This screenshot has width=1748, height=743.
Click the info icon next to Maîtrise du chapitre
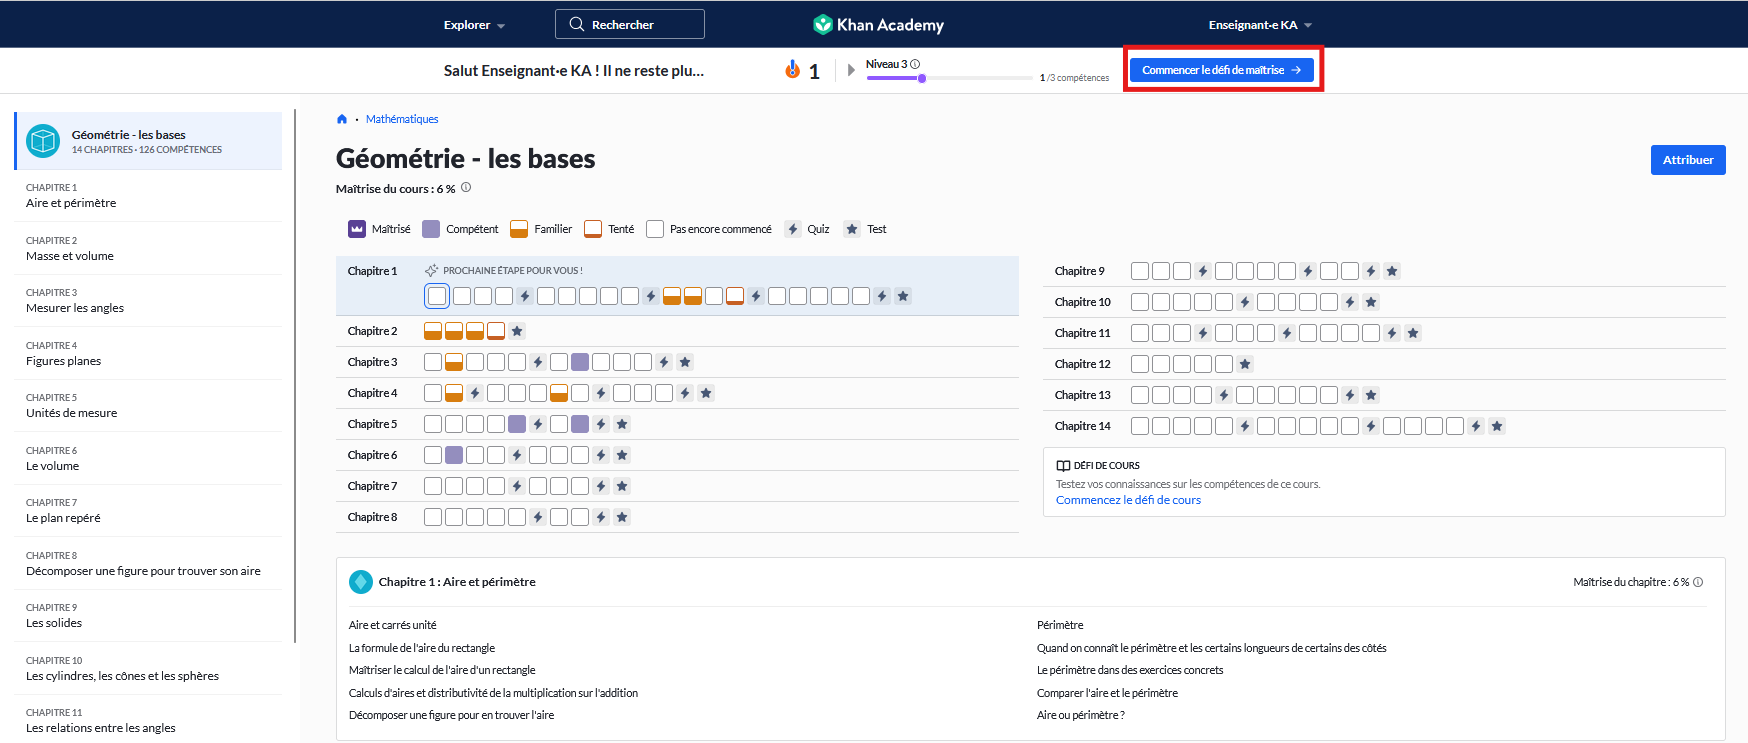1698,582
